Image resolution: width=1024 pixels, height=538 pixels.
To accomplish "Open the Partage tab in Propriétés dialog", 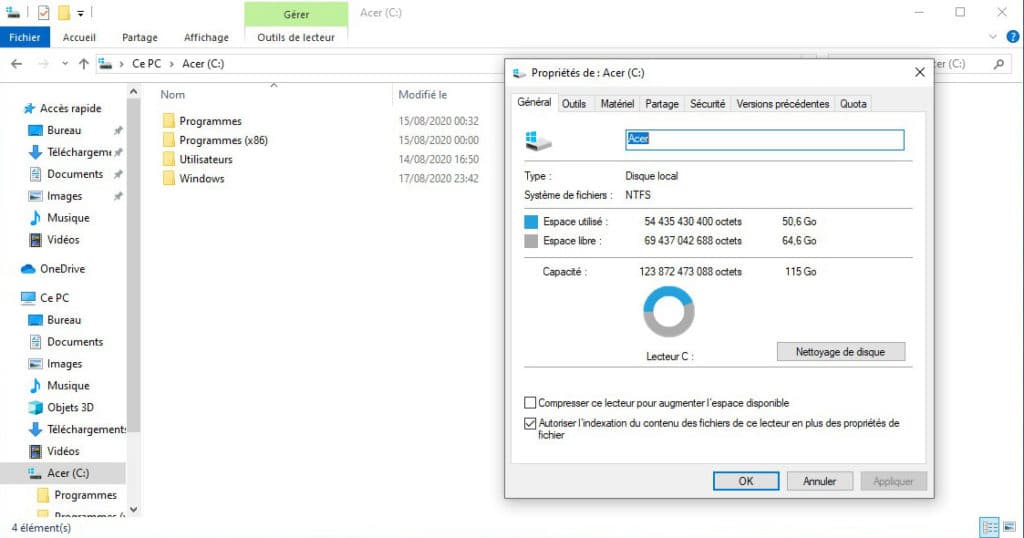I will tap(662, 104).
